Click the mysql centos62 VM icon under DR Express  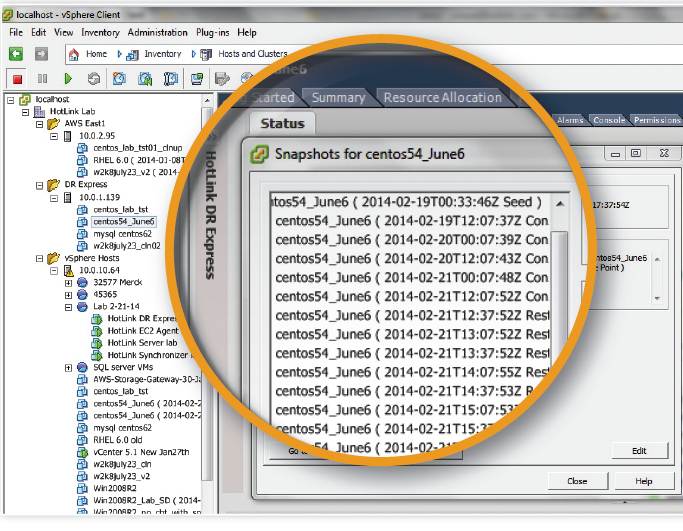[x=82, y=234]
